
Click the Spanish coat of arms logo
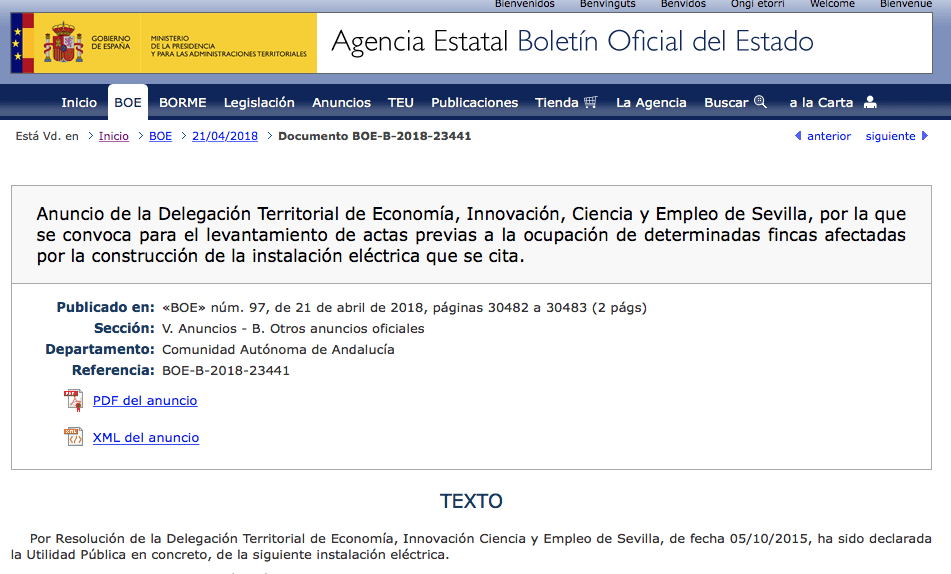click(62, 42)
